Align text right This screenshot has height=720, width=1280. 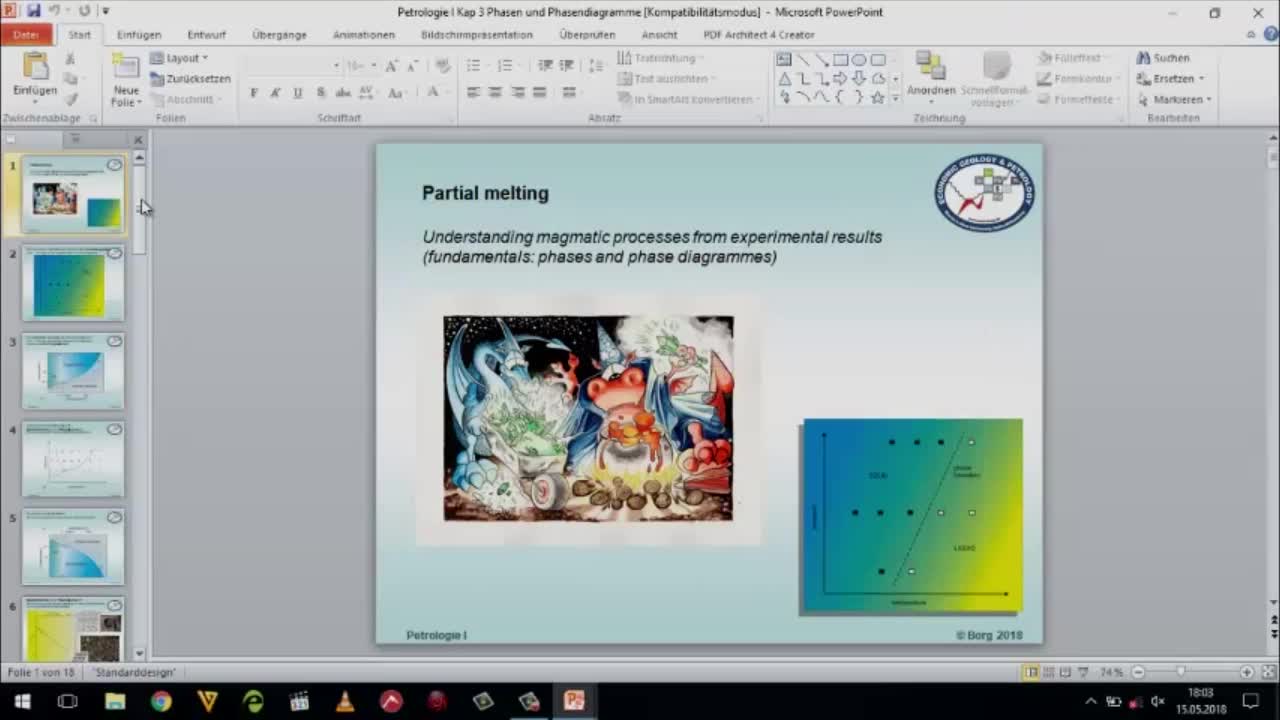click(x=517, y=93)
